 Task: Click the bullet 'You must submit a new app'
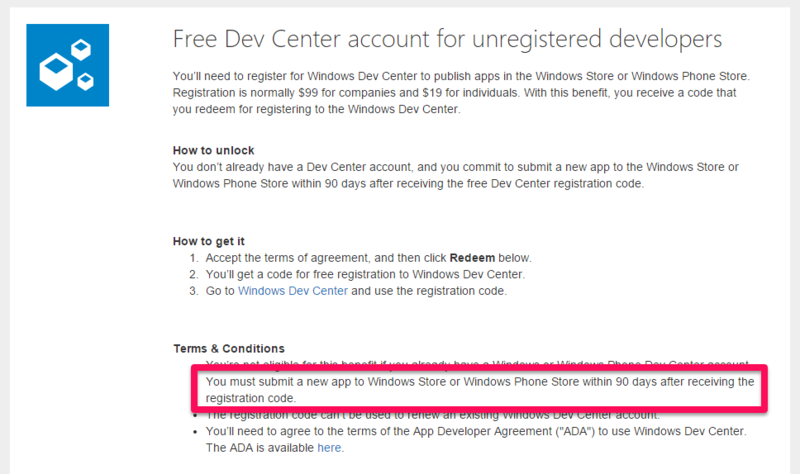tap(480, 390)
